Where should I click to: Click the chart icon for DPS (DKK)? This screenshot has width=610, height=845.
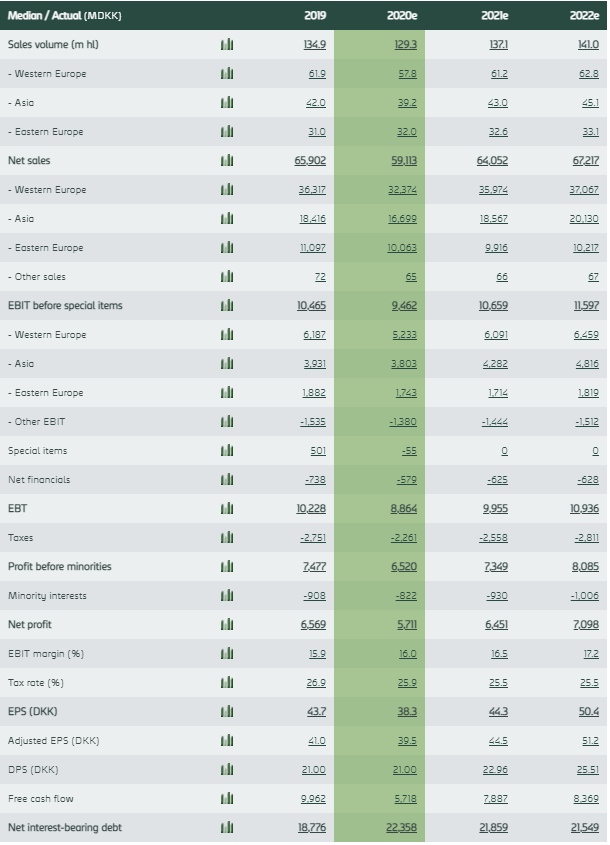(x=226, y=770)
